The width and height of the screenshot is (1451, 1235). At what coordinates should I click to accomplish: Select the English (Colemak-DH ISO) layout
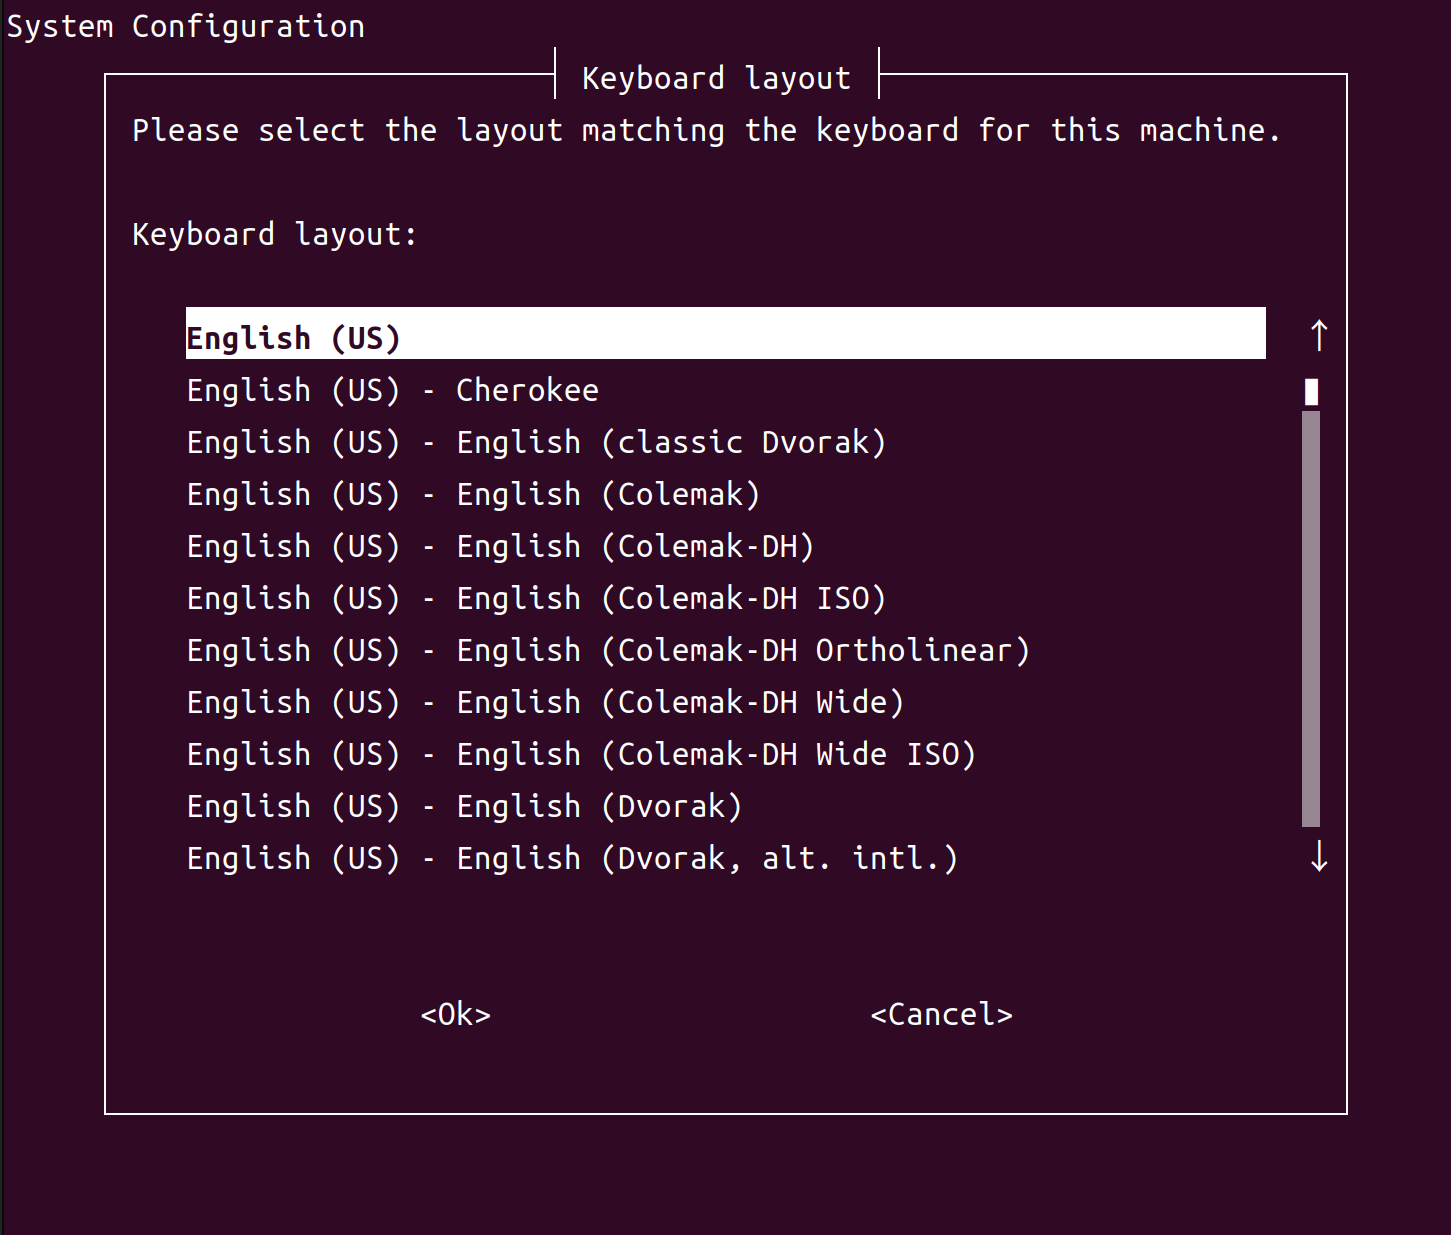click(x=534, y=598)
